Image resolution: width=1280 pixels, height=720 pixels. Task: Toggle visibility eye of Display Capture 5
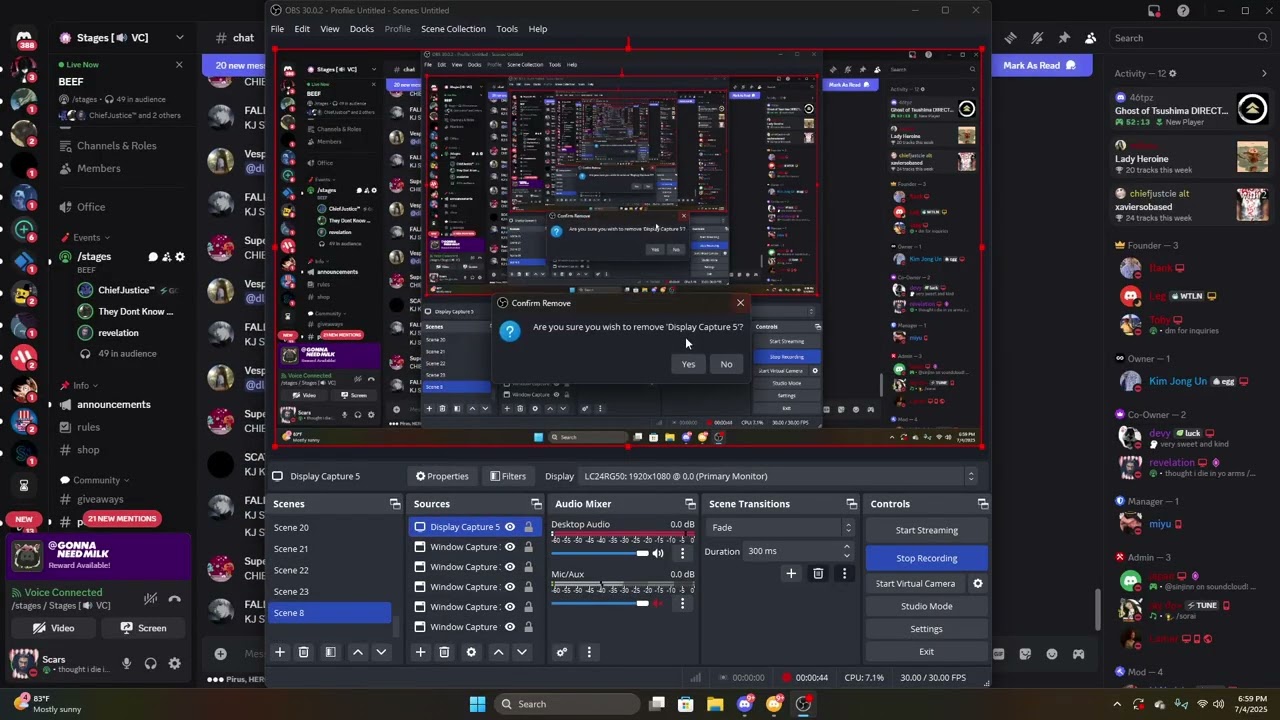pyautogui.click(x=510, y=527)
